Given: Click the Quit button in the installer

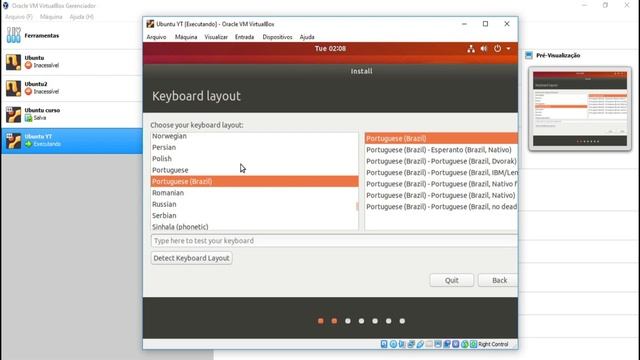Looking at the screenshot, I should click(x=452, y=280).
